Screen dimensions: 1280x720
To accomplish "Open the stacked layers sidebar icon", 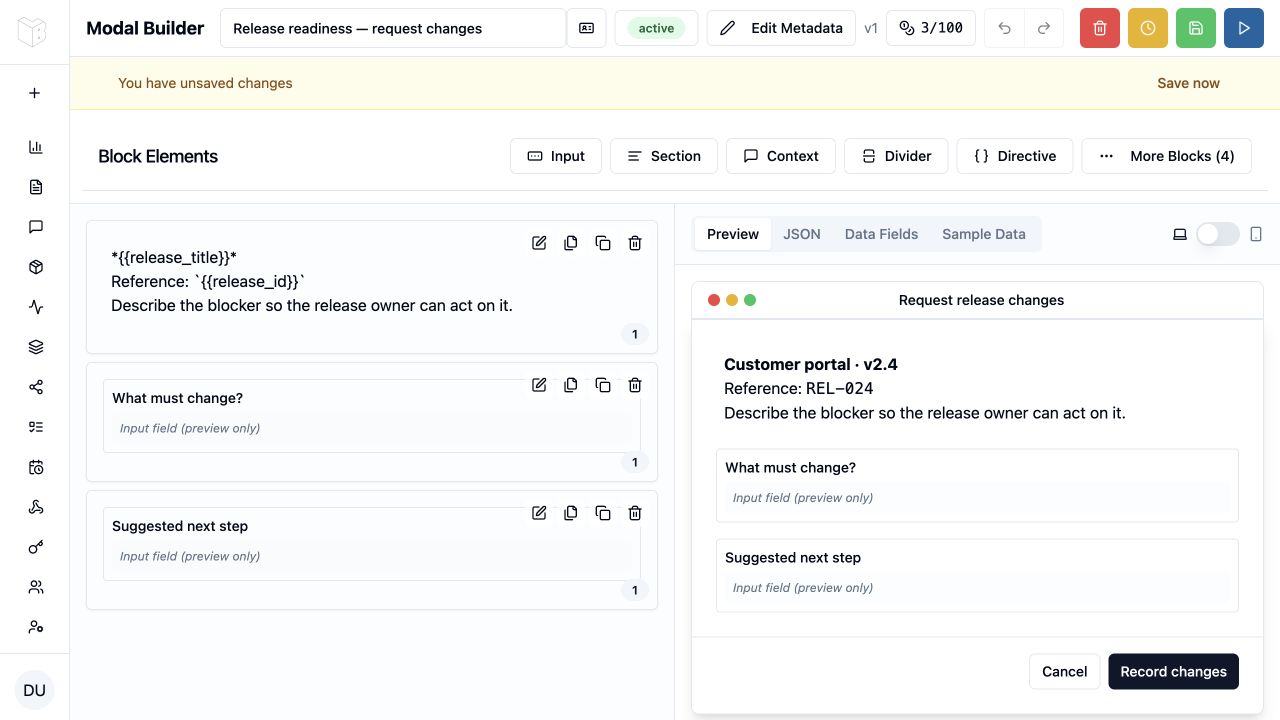I will 36,347.
